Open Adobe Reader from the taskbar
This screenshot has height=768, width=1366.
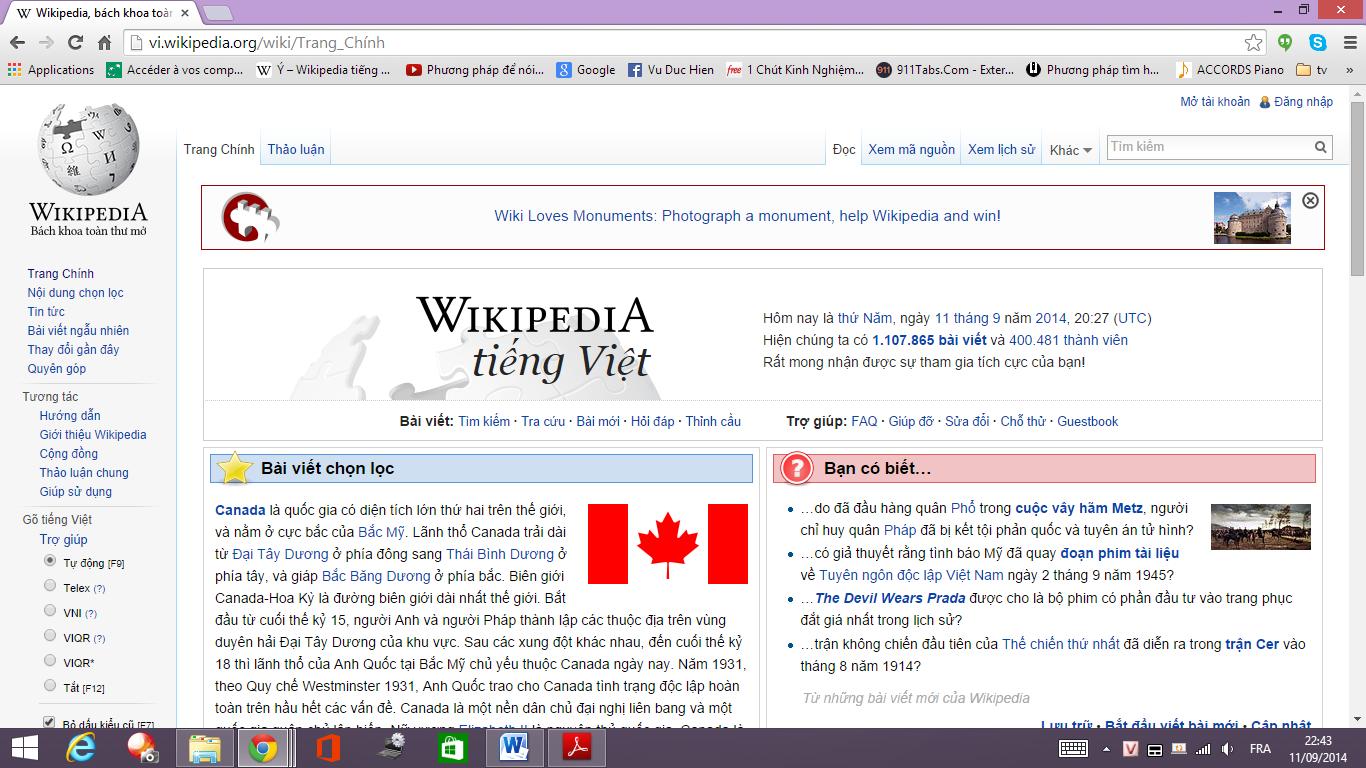point(577,748)
